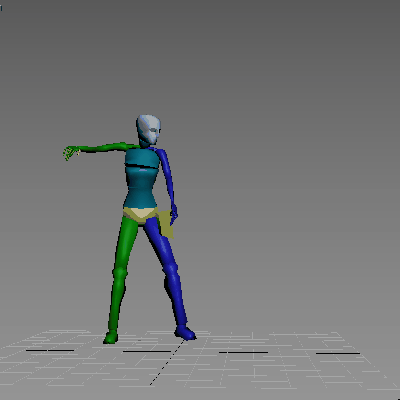
Task: Click the olive box prop beside the hip
Action: 166,224
